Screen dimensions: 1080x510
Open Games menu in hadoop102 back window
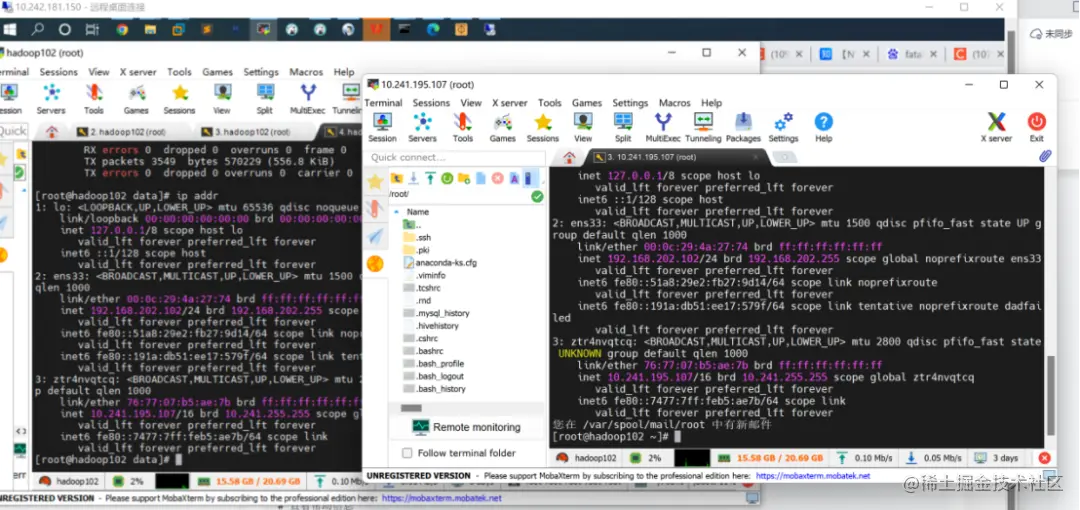[x=217, y=72]
